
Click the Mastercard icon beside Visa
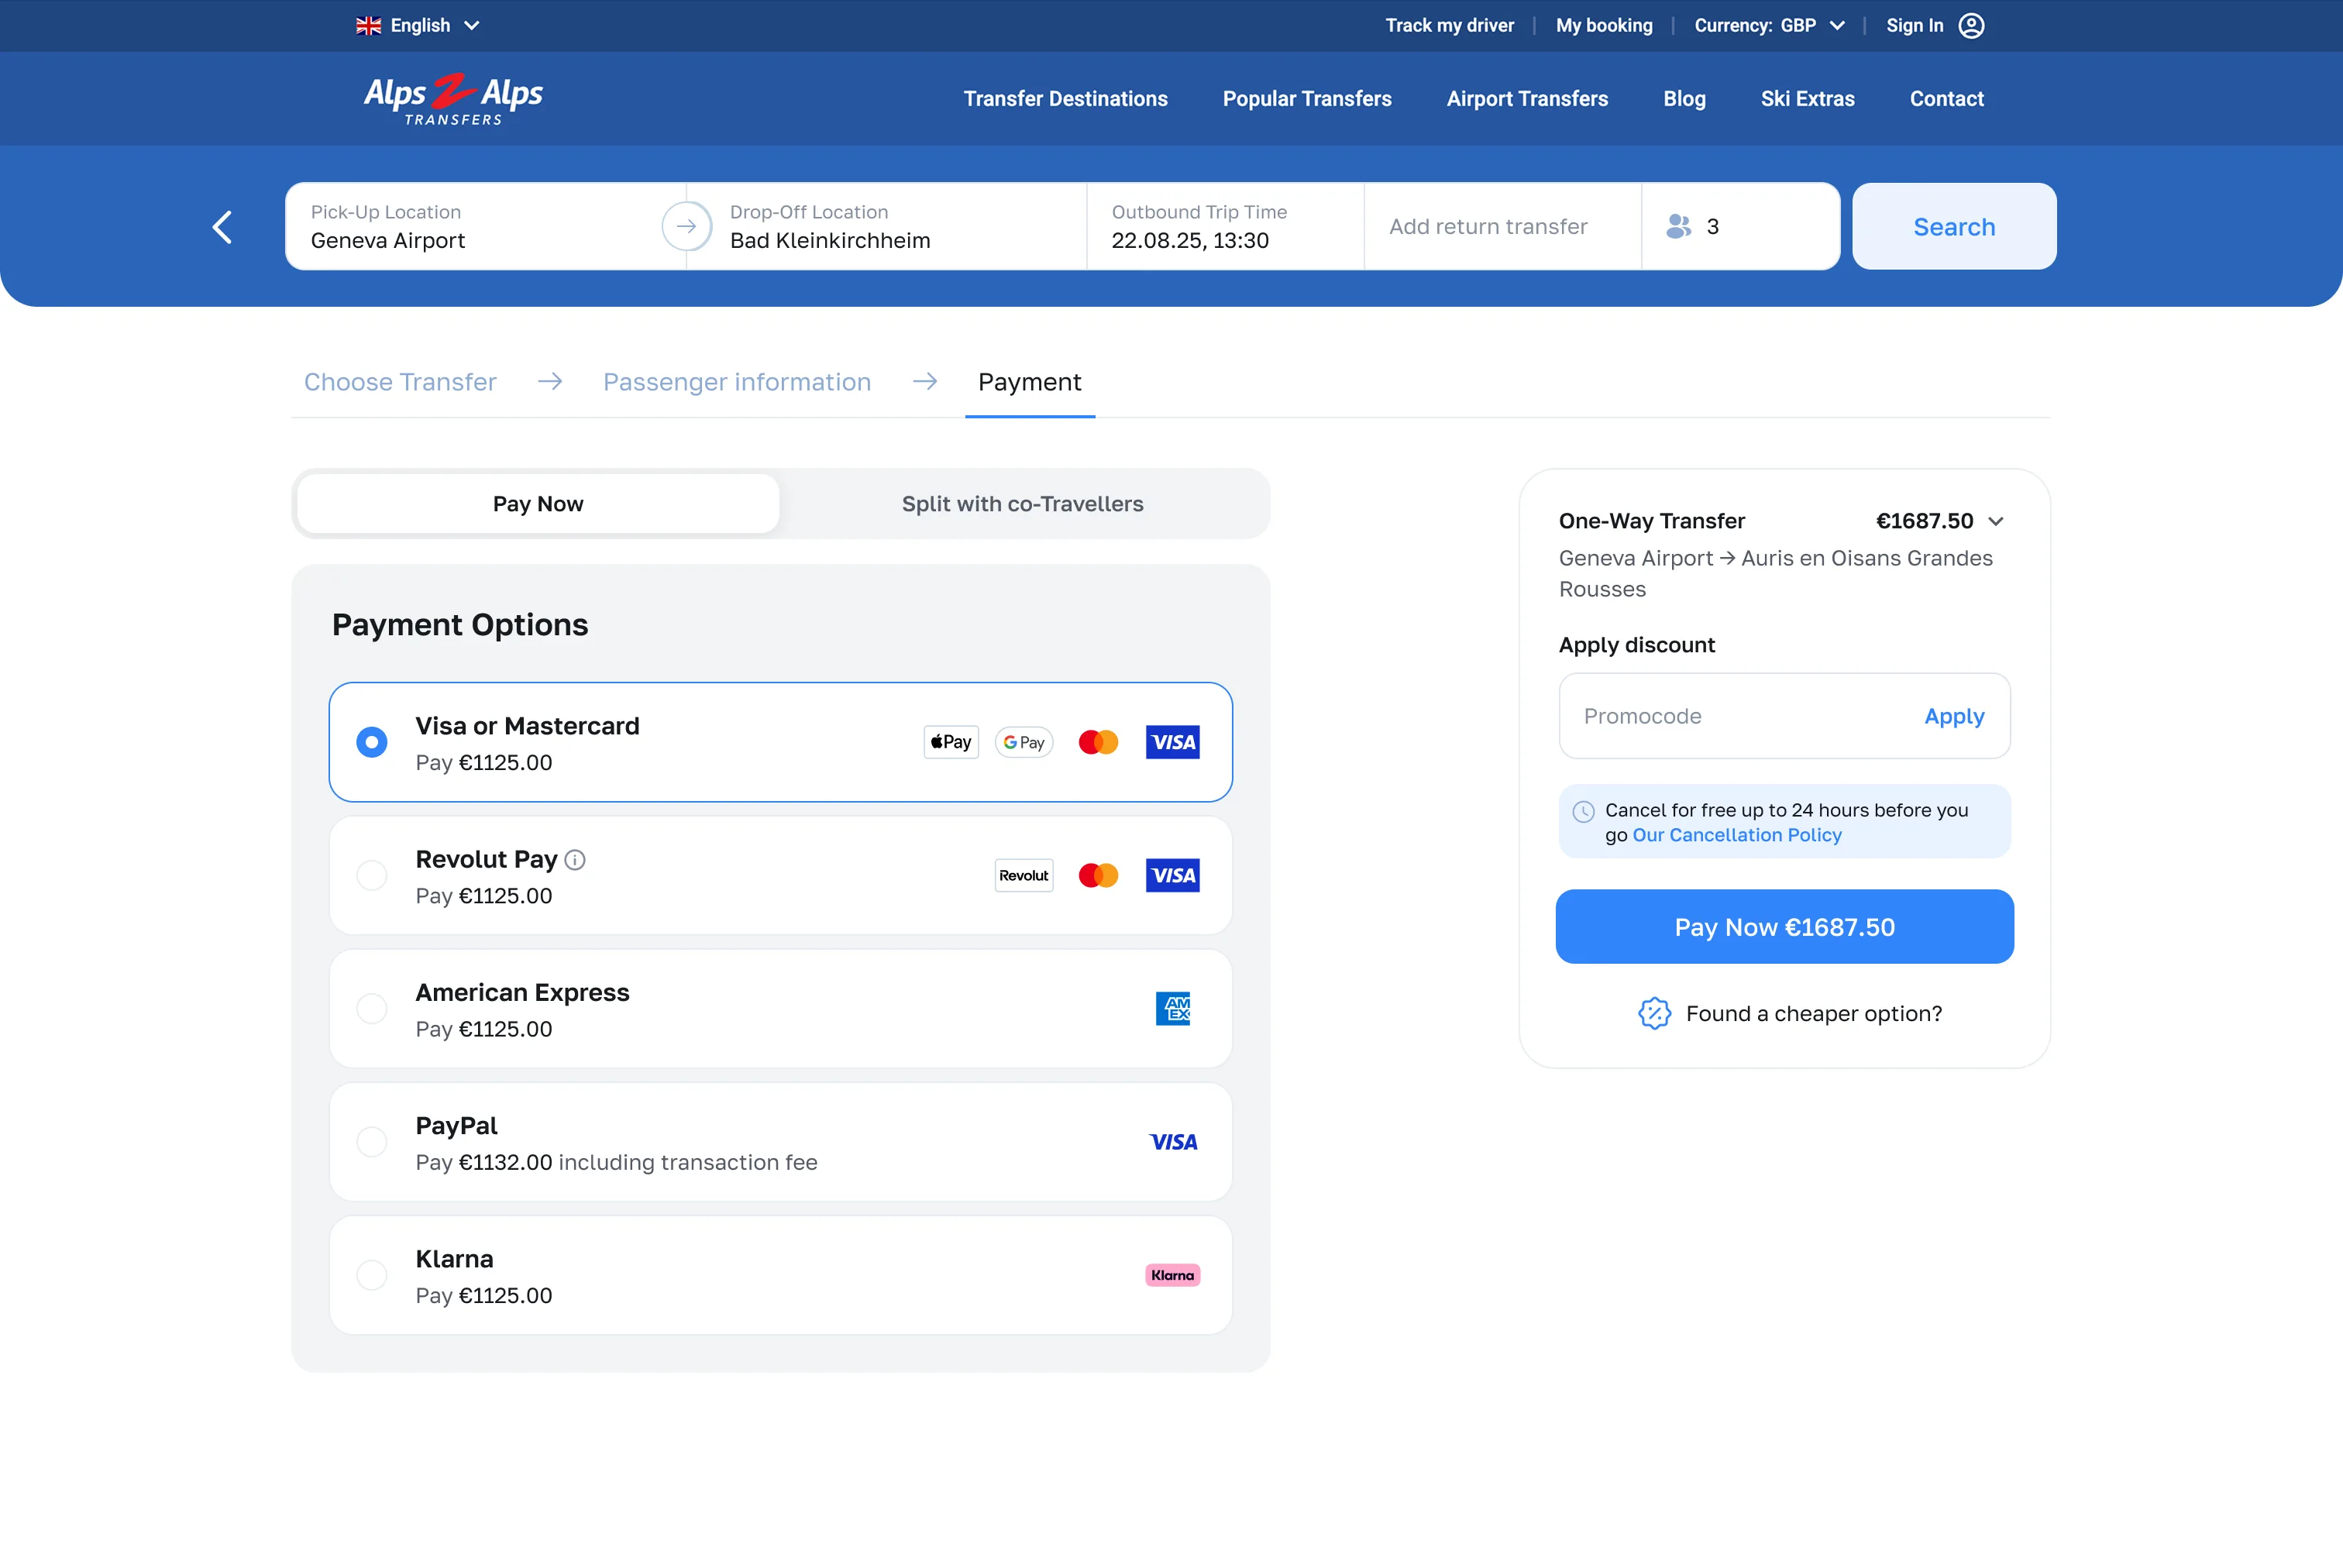click(1098, 742)
